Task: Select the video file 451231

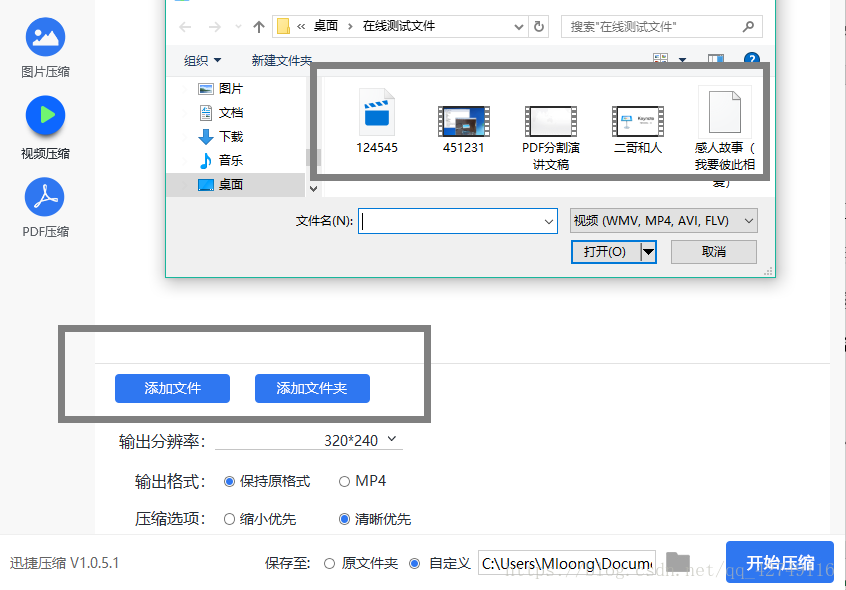Action: 463,129
